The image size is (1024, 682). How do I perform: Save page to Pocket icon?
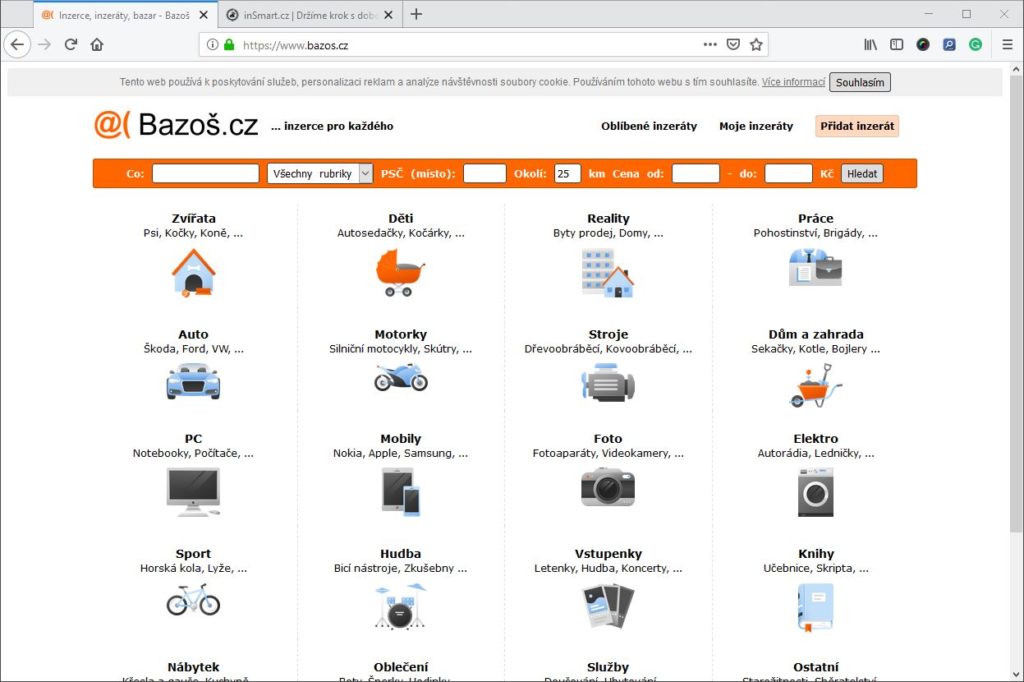click(x=733, y=44)
